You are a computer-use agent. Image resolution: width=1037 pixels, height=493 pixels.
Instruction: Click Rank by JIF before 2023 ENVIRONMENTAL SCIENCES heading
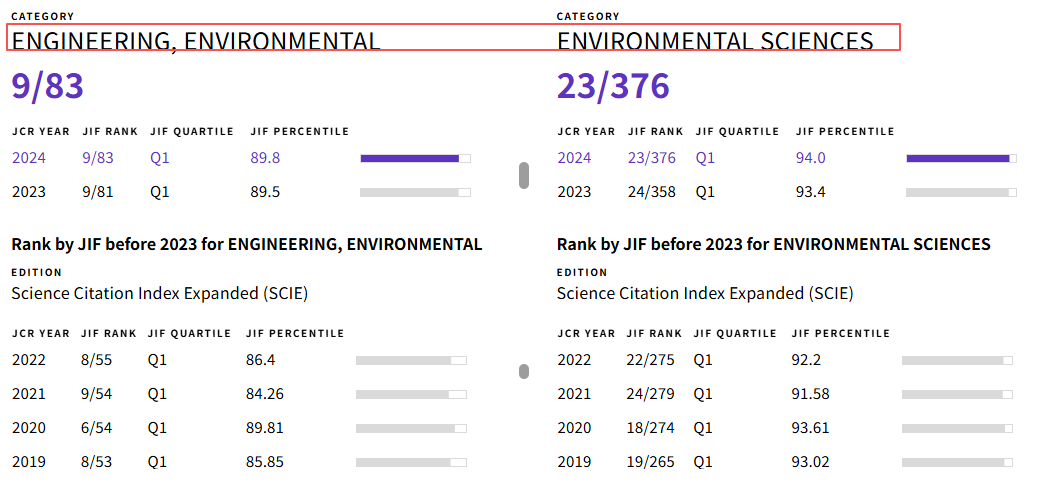(773, 244)
